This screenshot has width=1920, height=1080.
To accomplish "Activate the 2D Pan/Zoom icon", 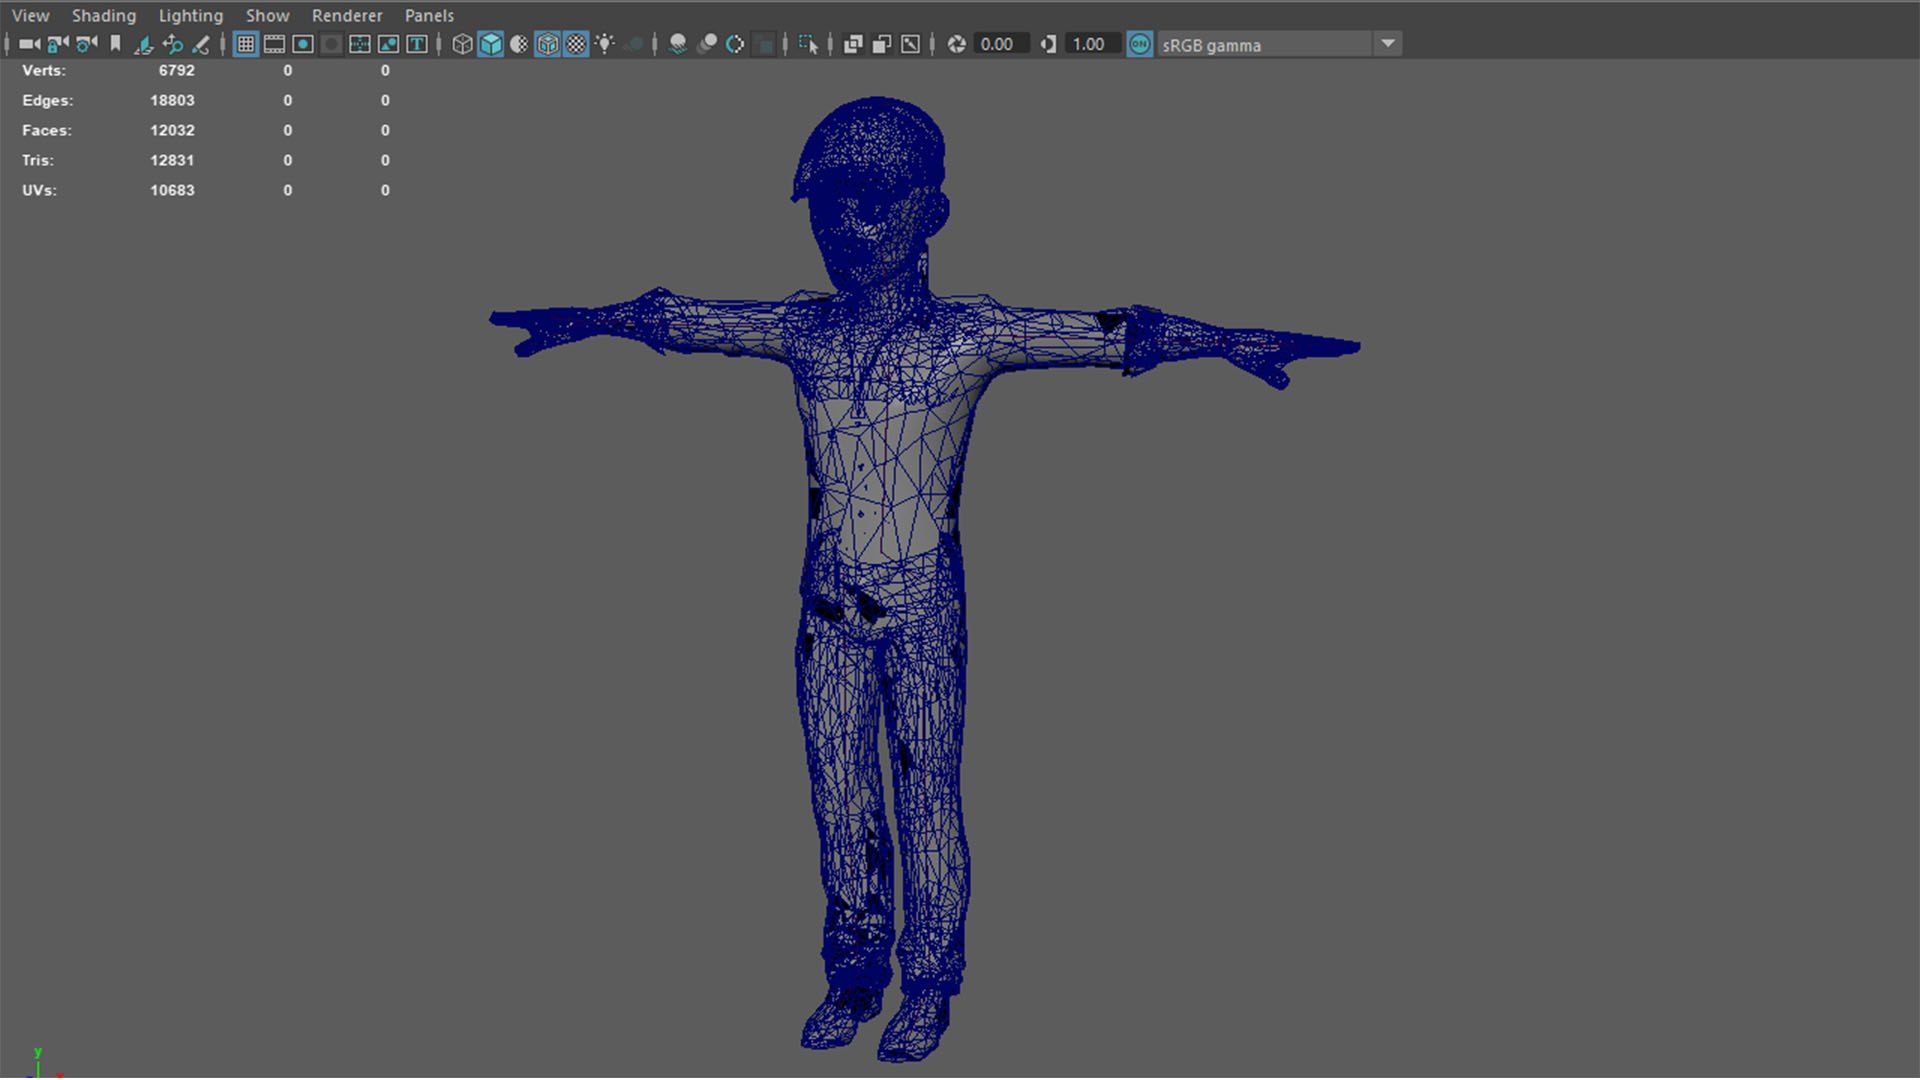I will pyautogui.click(x=172, y=44).
